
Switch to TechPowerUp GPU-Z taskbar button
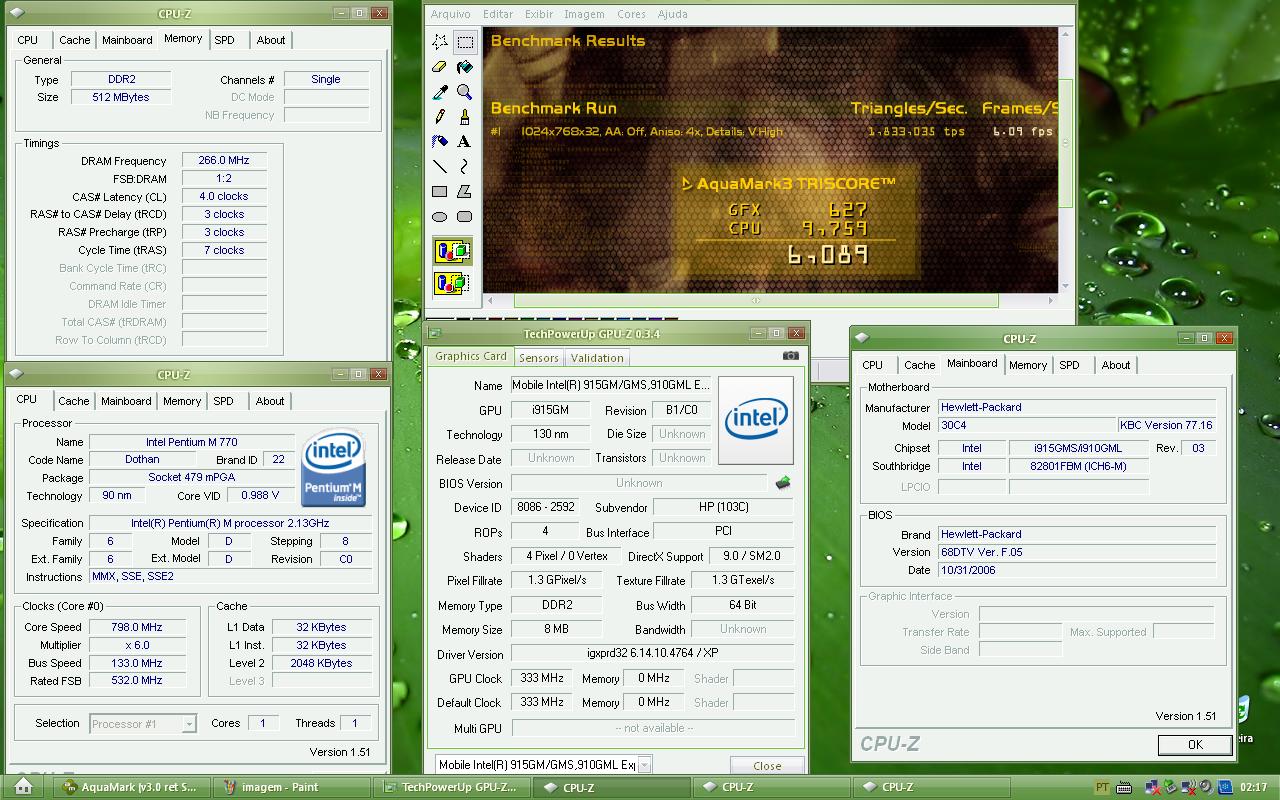pyautogui.click(x=452, y=787)
